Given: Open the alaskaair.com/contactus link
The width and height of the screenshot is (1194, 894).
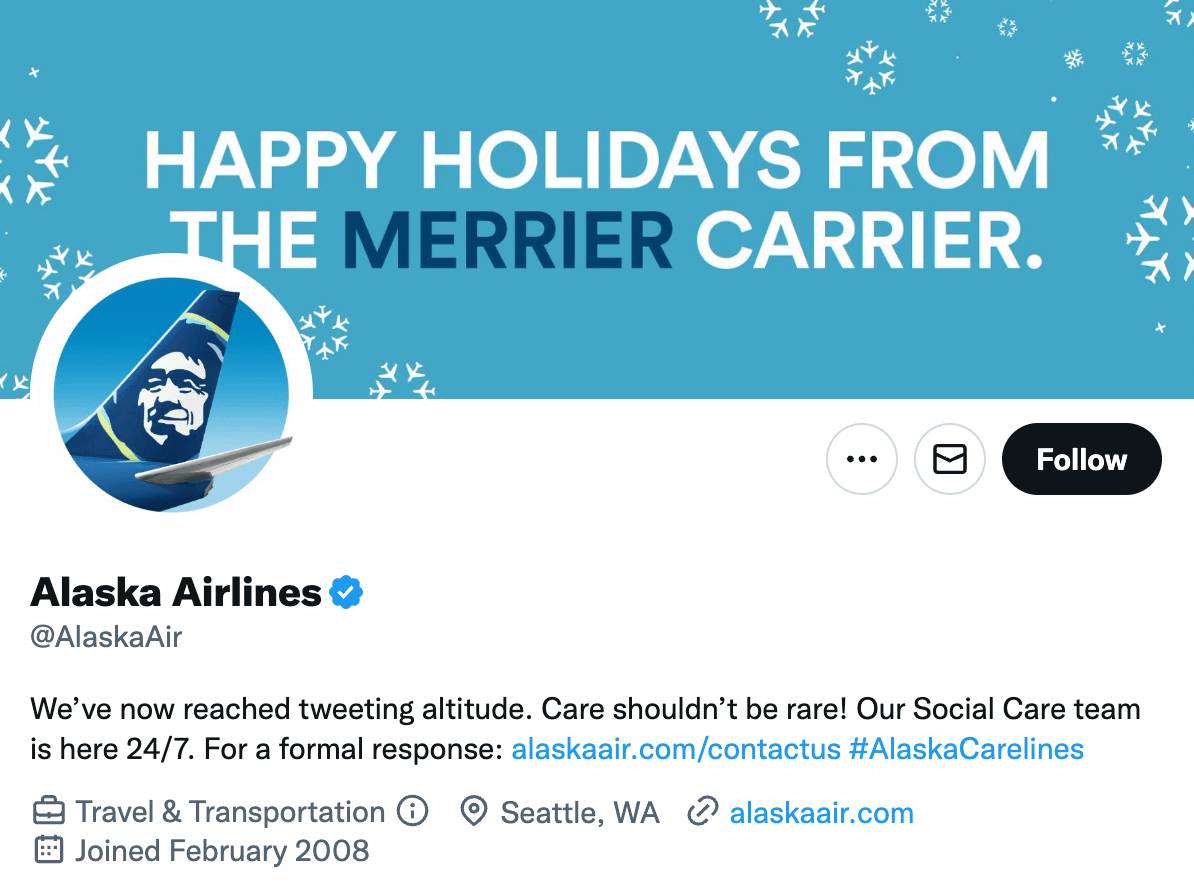Looking at the screenshot, I should (x=675, y=748).
